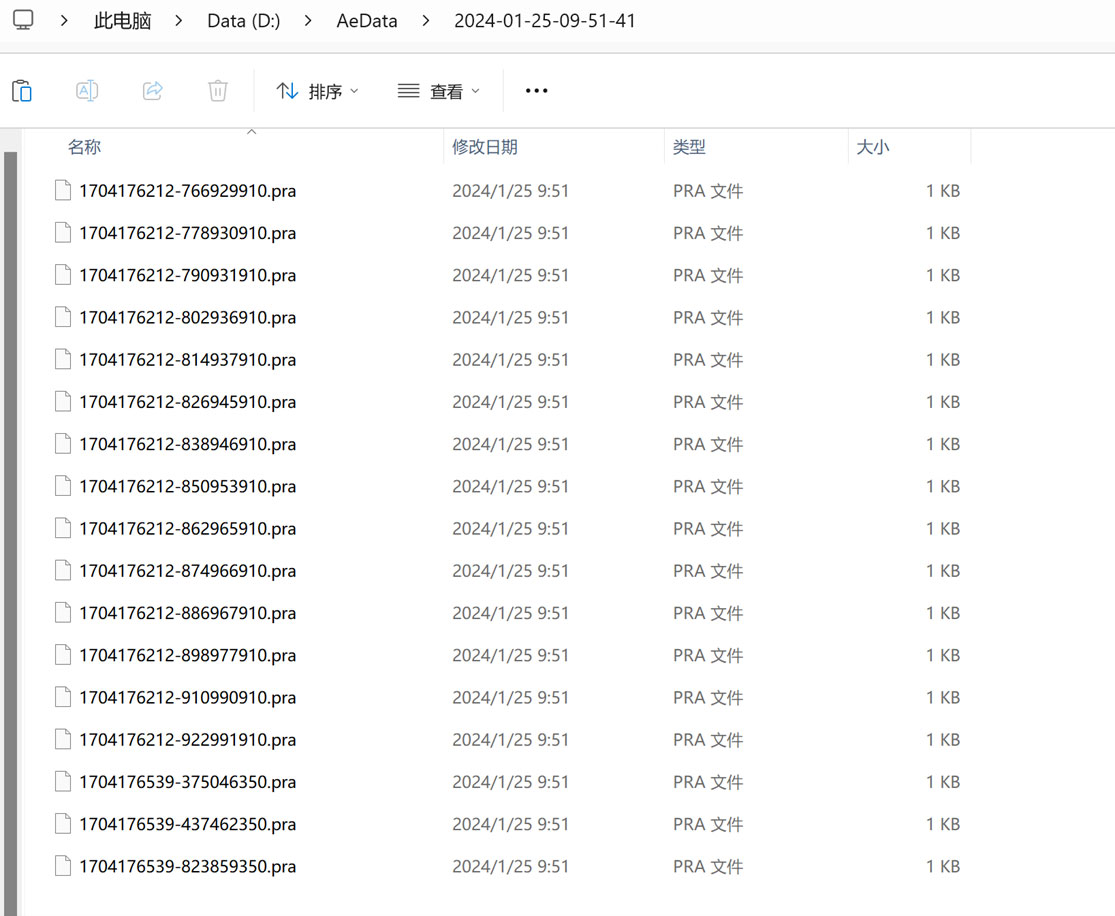Click the Rename icon in toolbar

(x=87, y=91)
